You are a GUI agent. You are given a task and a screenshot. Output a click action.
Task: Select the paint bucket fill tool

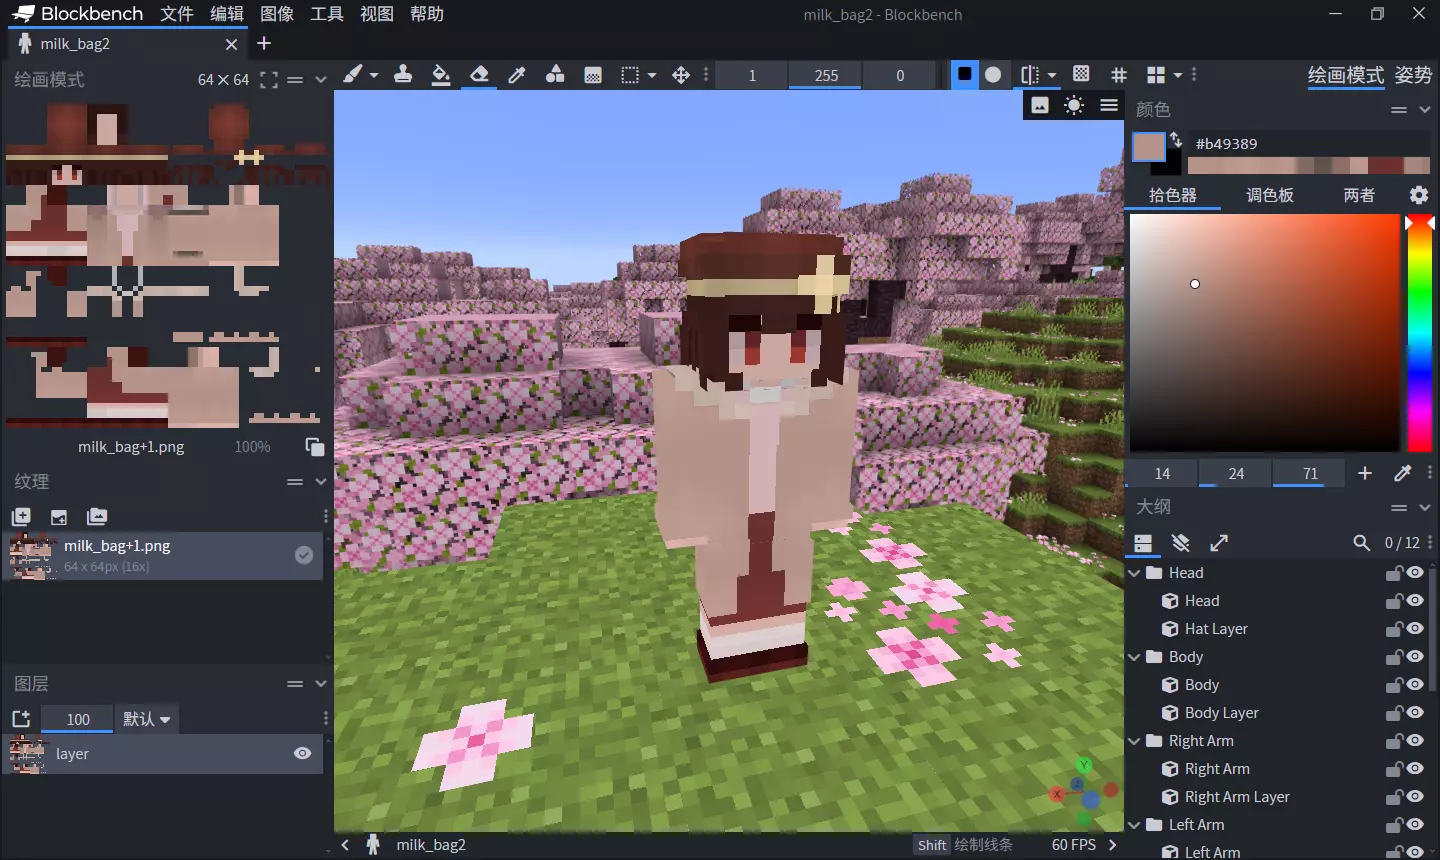click(x=441, y=75)
